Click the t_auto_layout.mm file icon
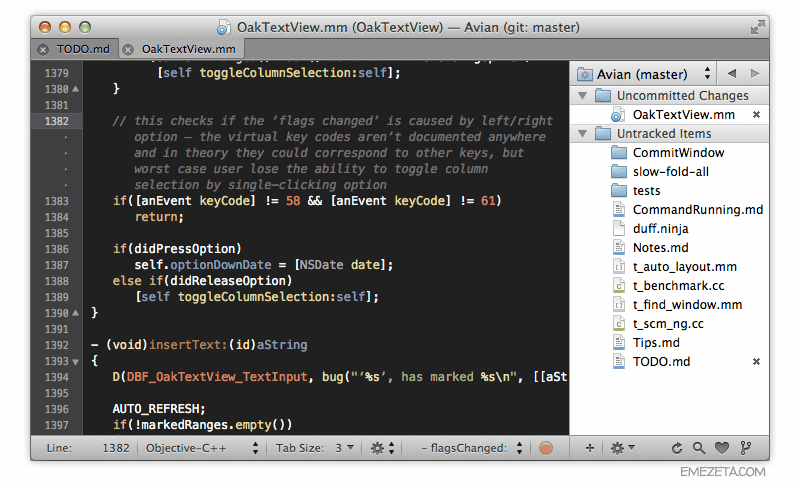The image size is (800, 487). pos(619,267)
